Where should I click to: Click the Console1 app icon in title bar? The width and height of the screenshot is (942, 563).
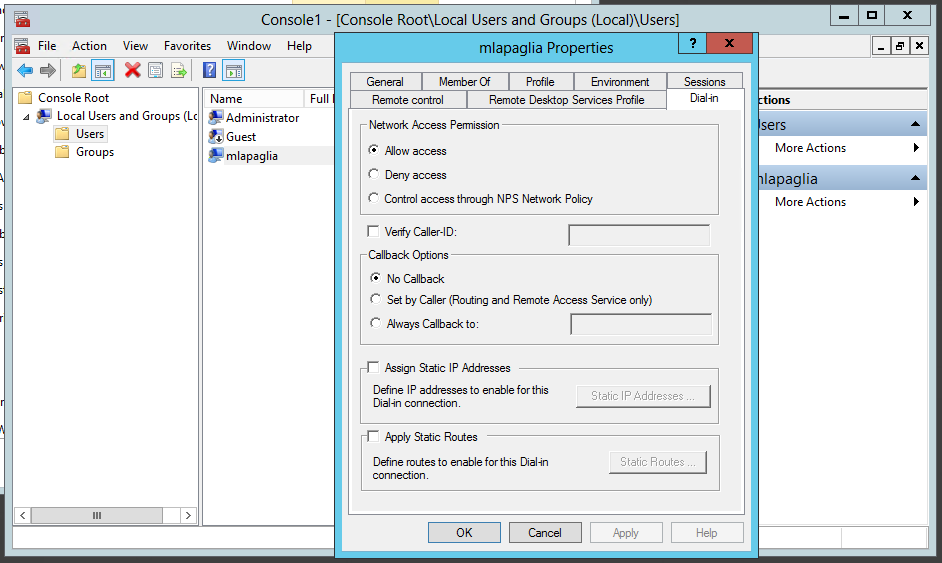pyautogui.click(x=22, y=19)
